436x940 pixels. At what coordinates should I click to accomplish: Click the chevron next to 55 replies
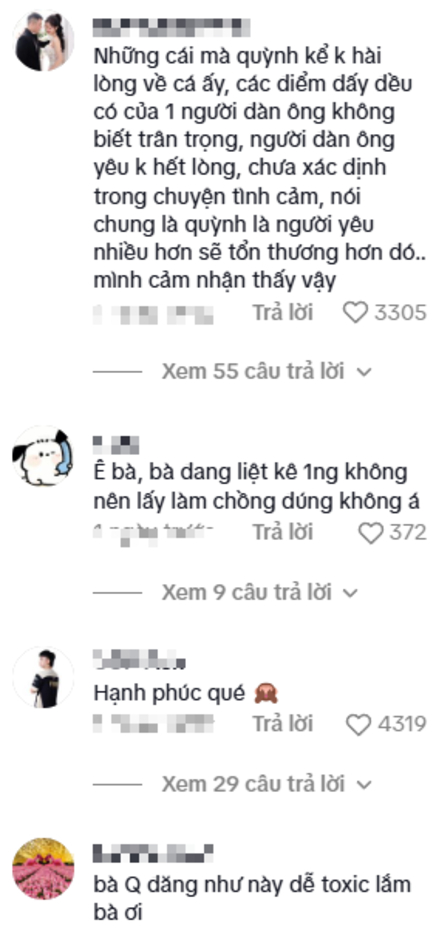364,373
